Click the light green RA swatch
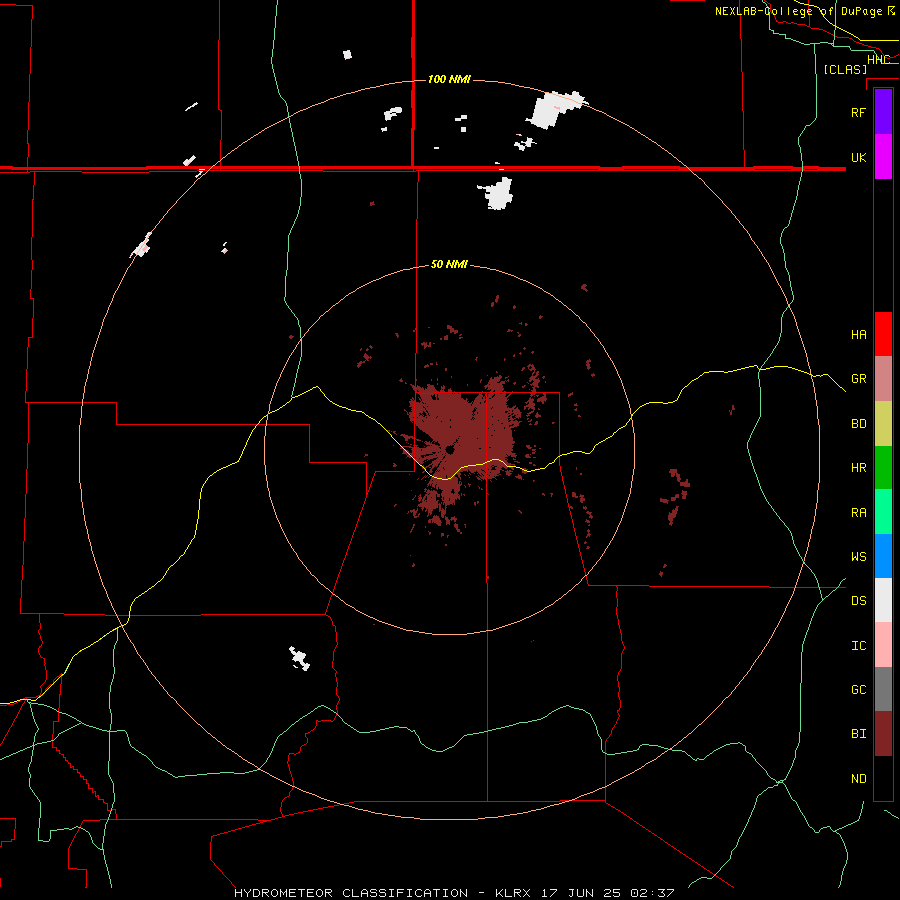900x900 pixels. [x=883, y=511]
